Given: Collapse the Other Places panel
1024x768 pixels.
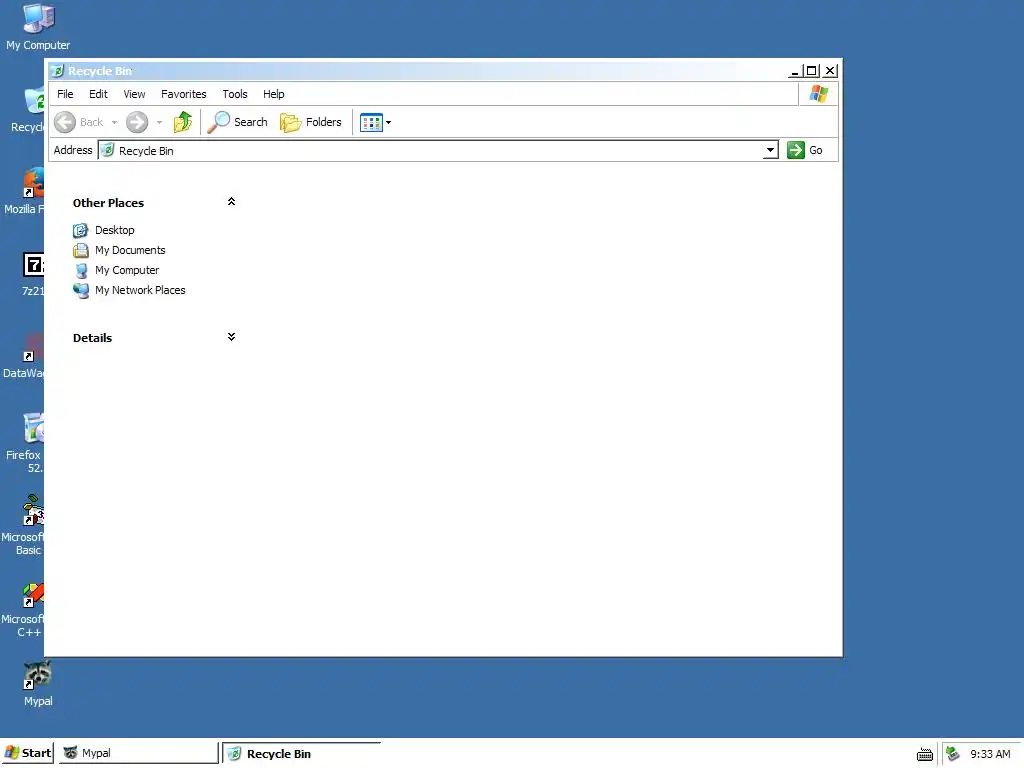Looking at the screenshot, I should click(231, 202).
